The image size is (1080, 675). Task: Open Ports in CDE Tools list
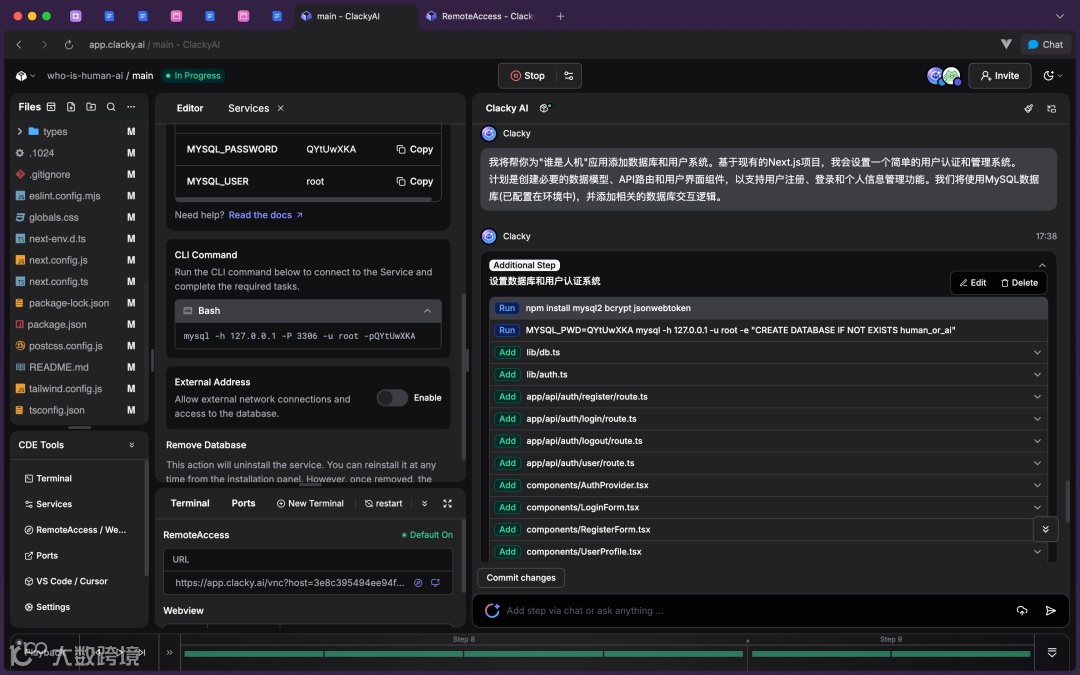tap(41, 555)
